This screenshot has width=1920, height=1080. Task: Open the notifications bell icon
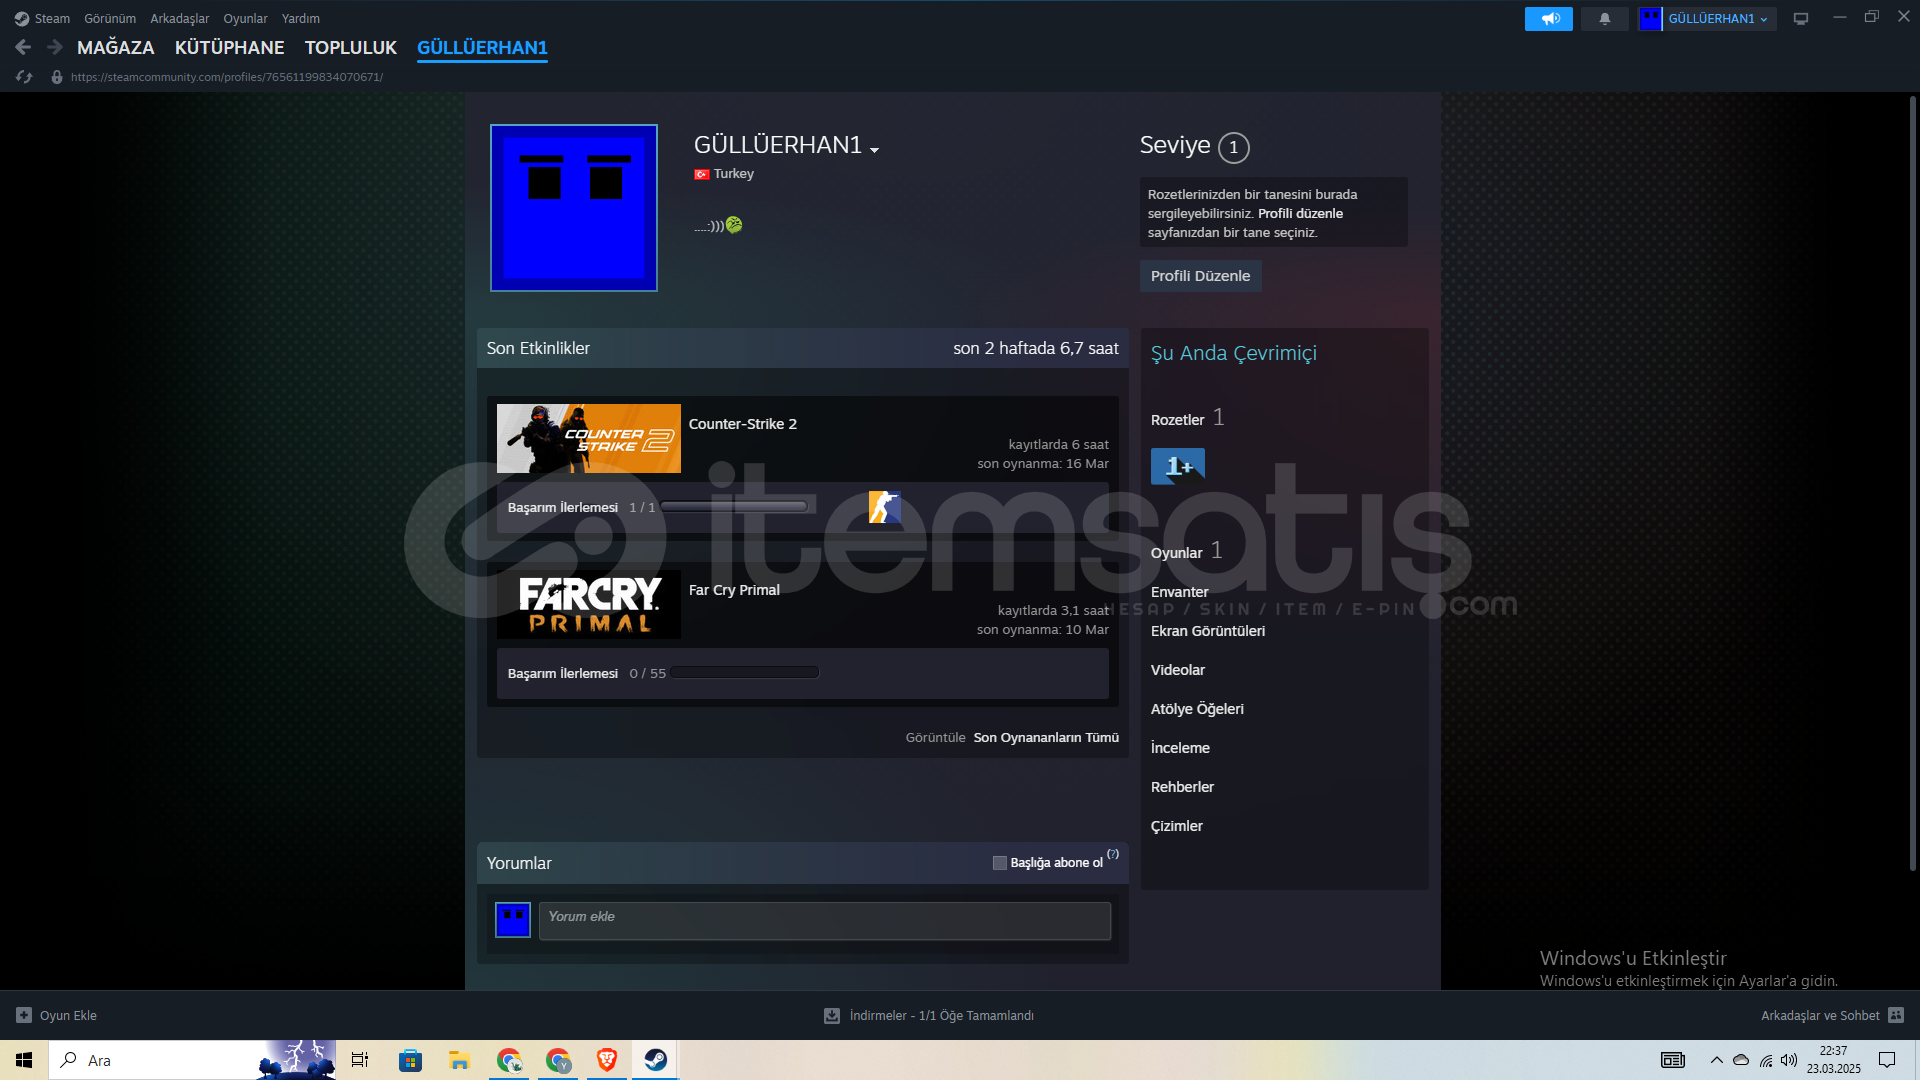coord(1604,18)
